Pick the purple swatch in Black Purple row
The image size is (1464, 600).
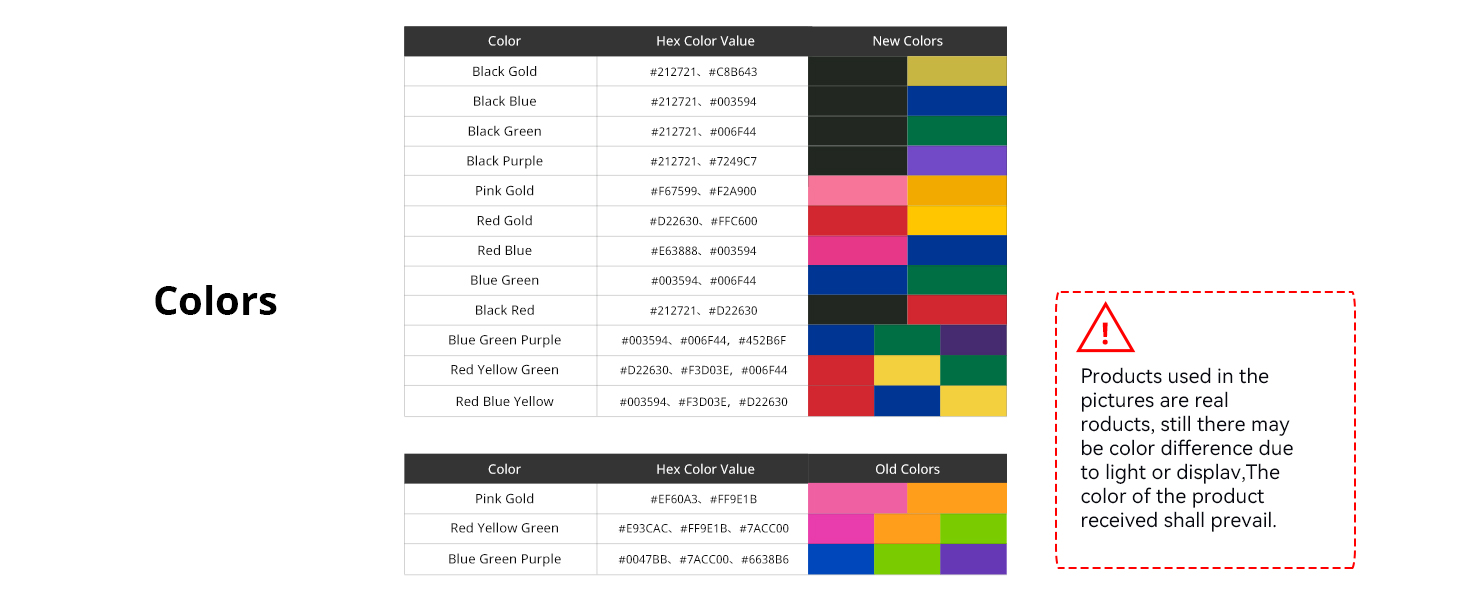pos(956,161)
